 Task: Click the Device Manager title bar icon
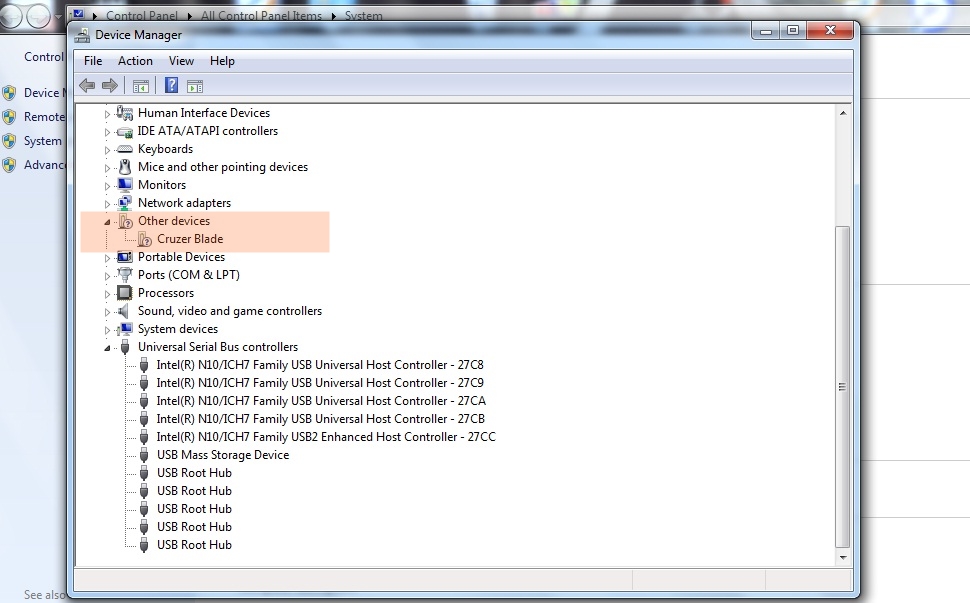pos(82,35)
